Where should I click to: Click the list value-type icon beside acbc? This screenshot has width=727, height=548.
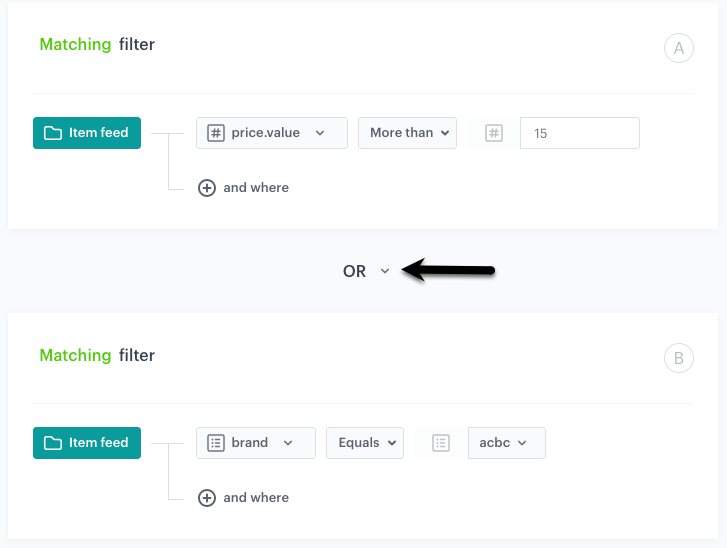pyautogui.click(x=440, y=443)
